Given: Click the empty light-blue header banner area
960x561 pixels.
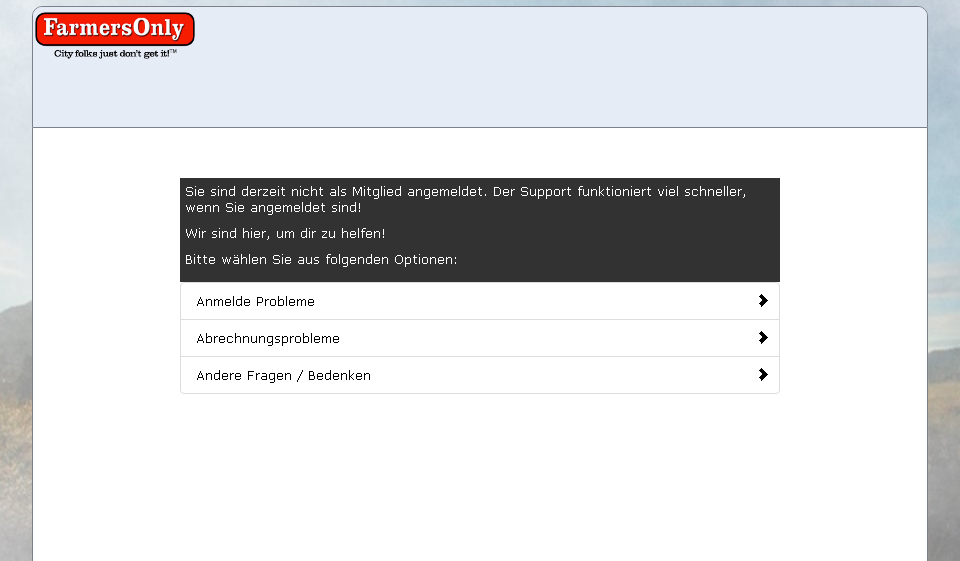Looking at the screenshot, I should (560, 70).
